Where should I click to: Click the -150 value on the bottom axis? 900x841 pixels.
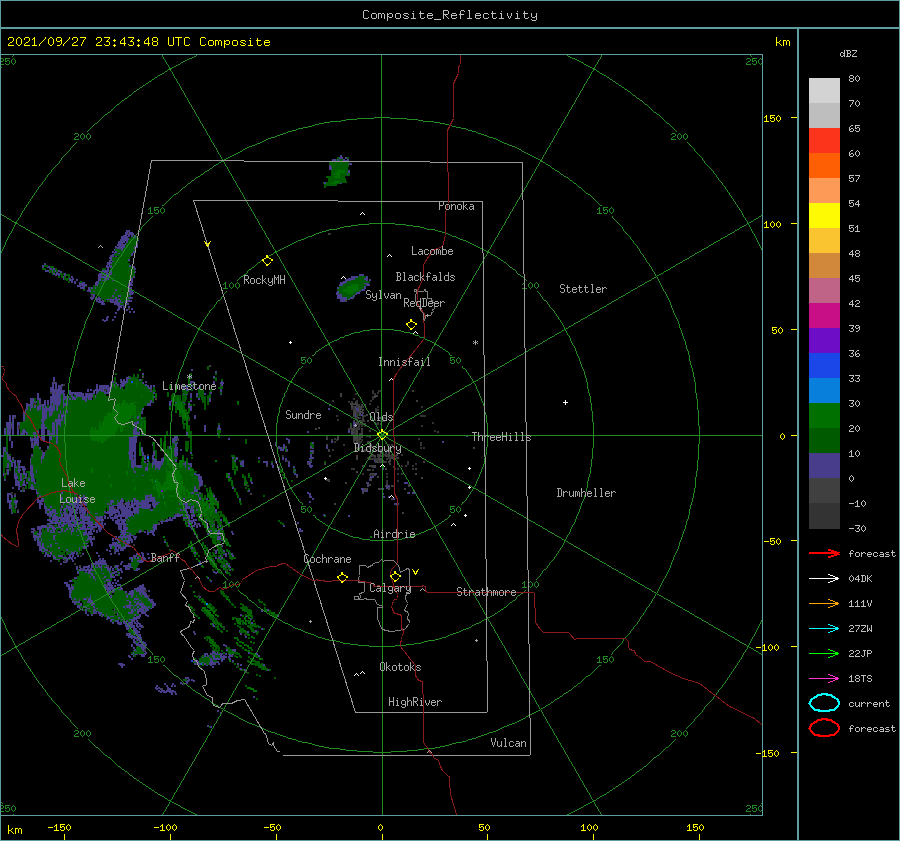tap(59, 827)
